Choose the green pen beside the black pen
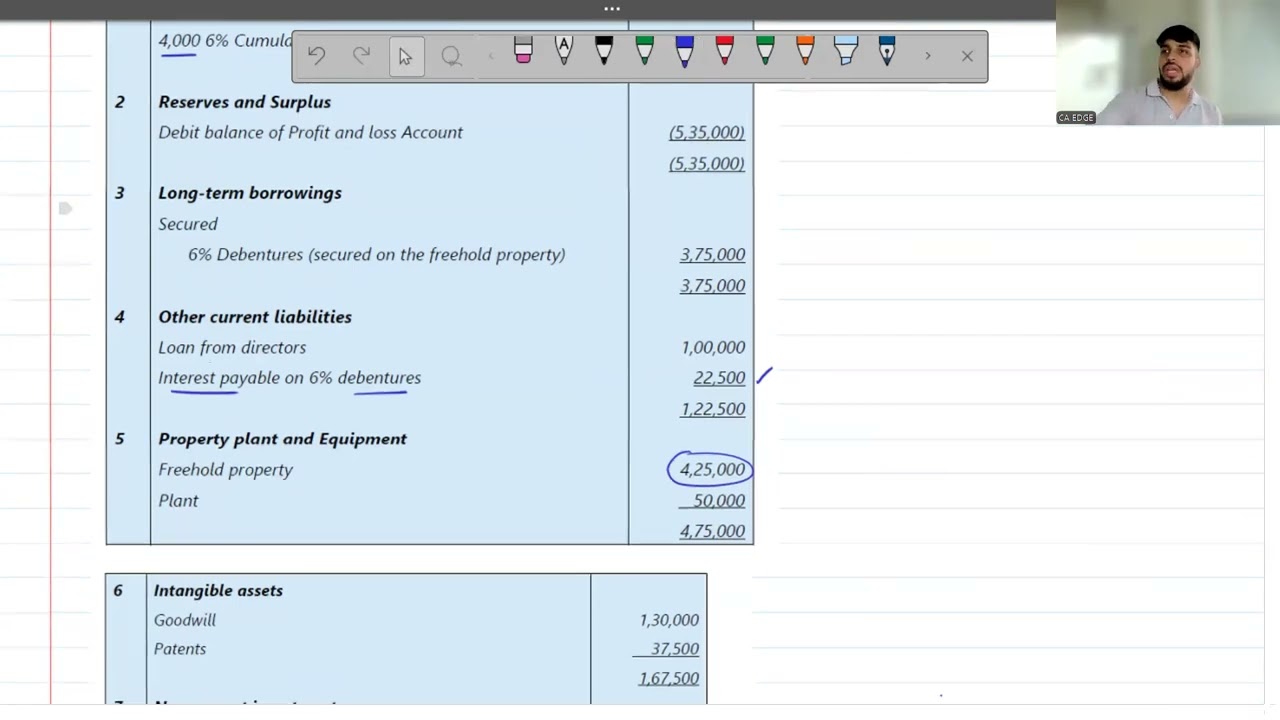The image size is (1280, 720). point(644,51)
